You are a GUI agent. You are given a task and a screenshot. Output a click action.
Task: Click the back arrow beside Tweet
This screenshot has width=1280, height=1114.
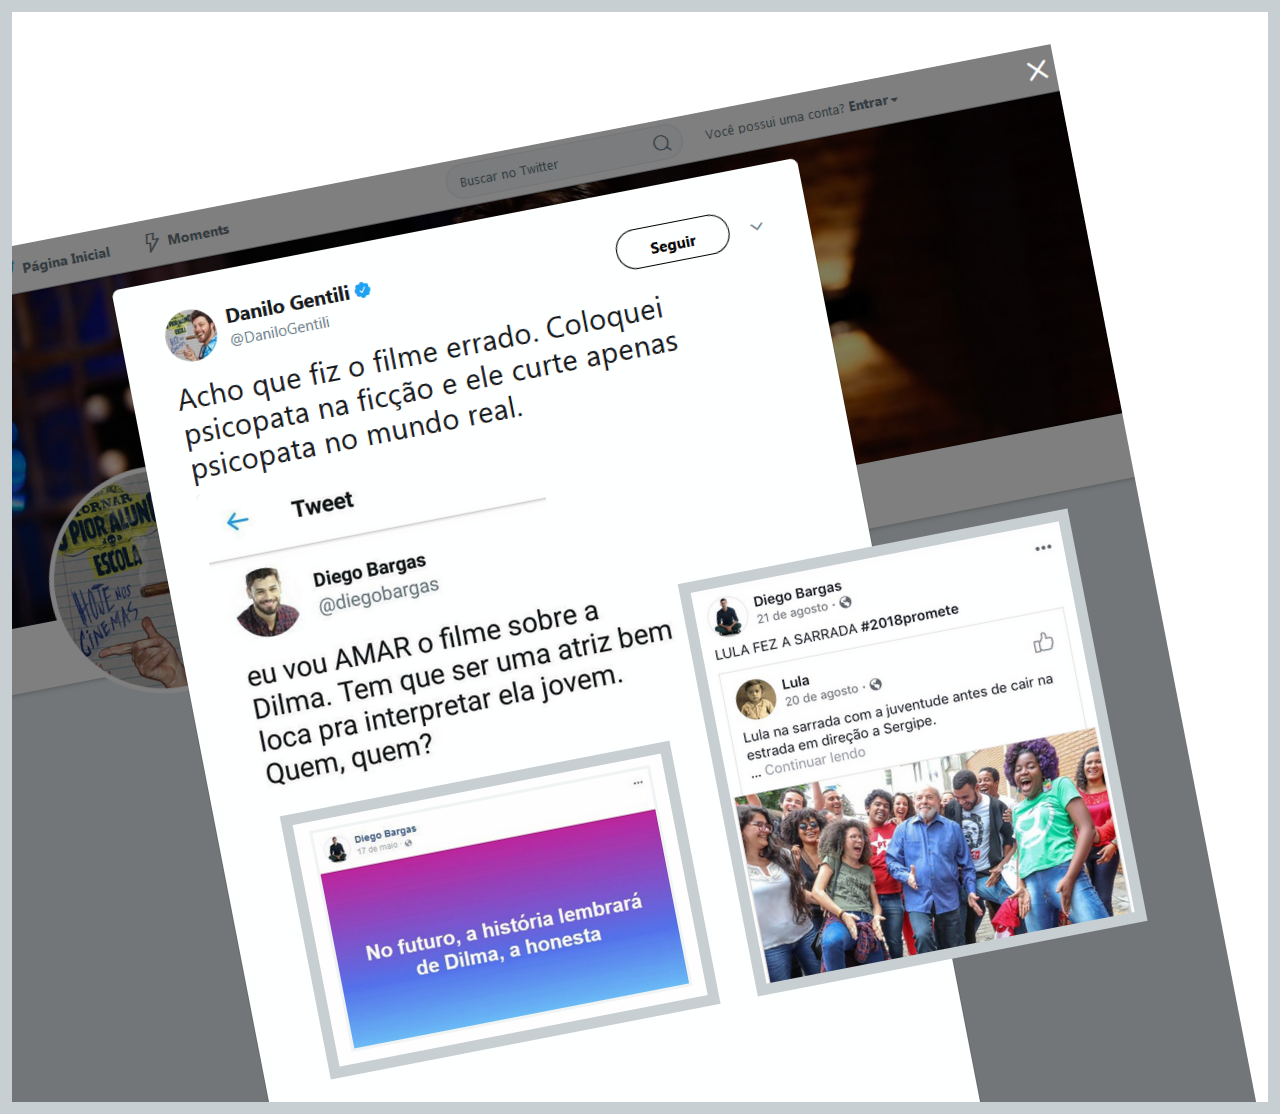click(237, 521)
